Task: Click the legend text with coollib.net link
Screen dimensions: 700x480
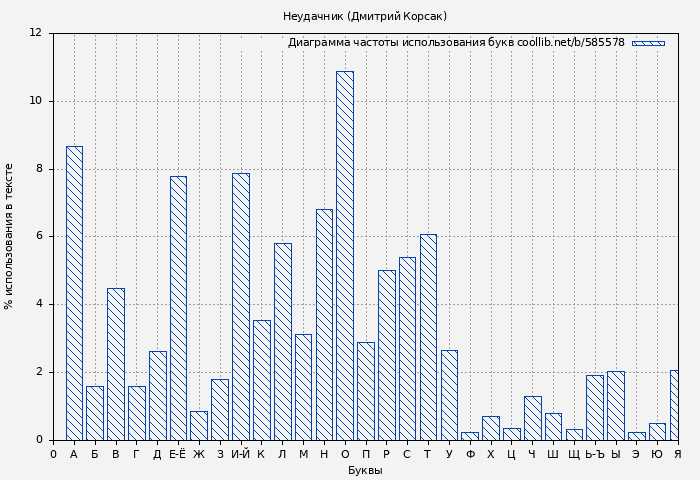Action: (x=456, y=43)
